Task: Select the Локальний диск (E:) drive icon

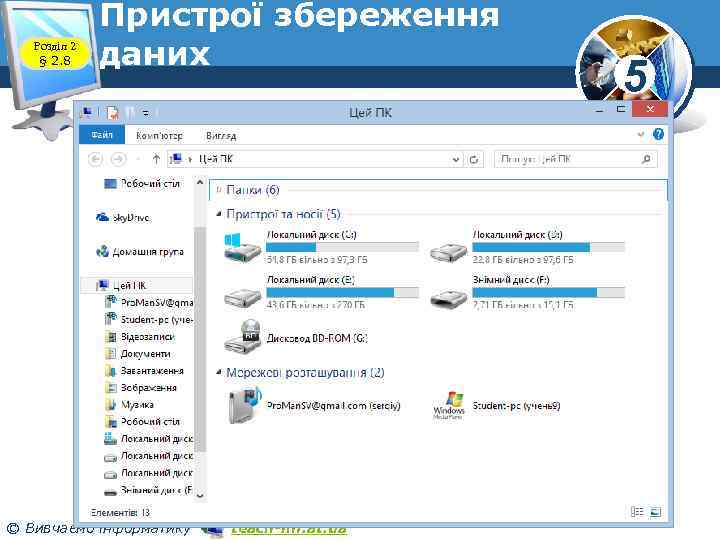Action: click(x=242, y=298)
